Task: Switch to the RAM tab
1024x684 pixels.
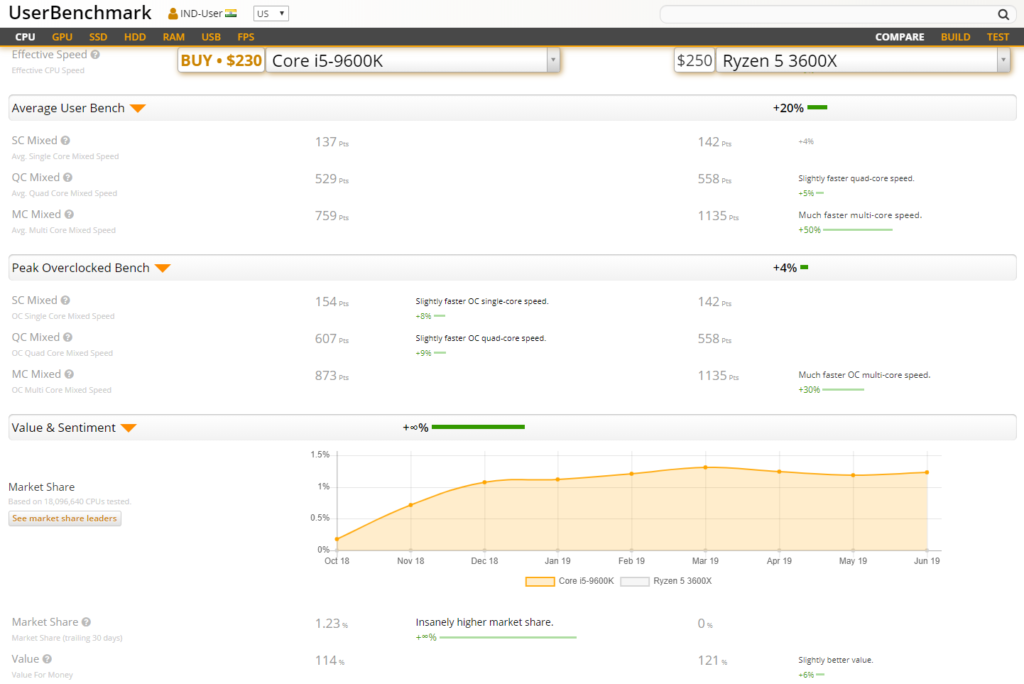Action: pyautogui.click(x=174, y=37)
